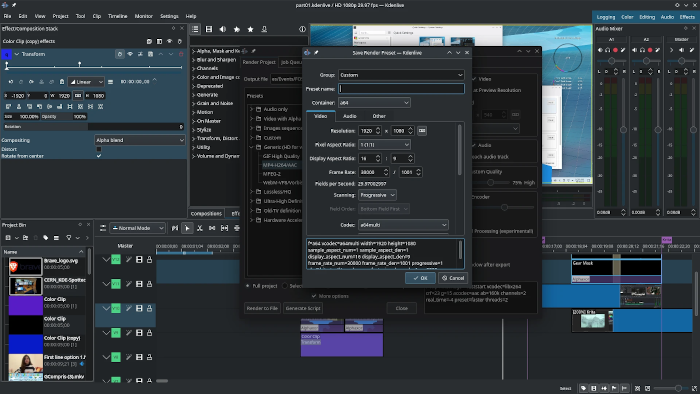Image resolution: width=700 pixels, height=394 pixels.
Task: Switch to the Other tab in preset dialog
Action: coord(379,116)
